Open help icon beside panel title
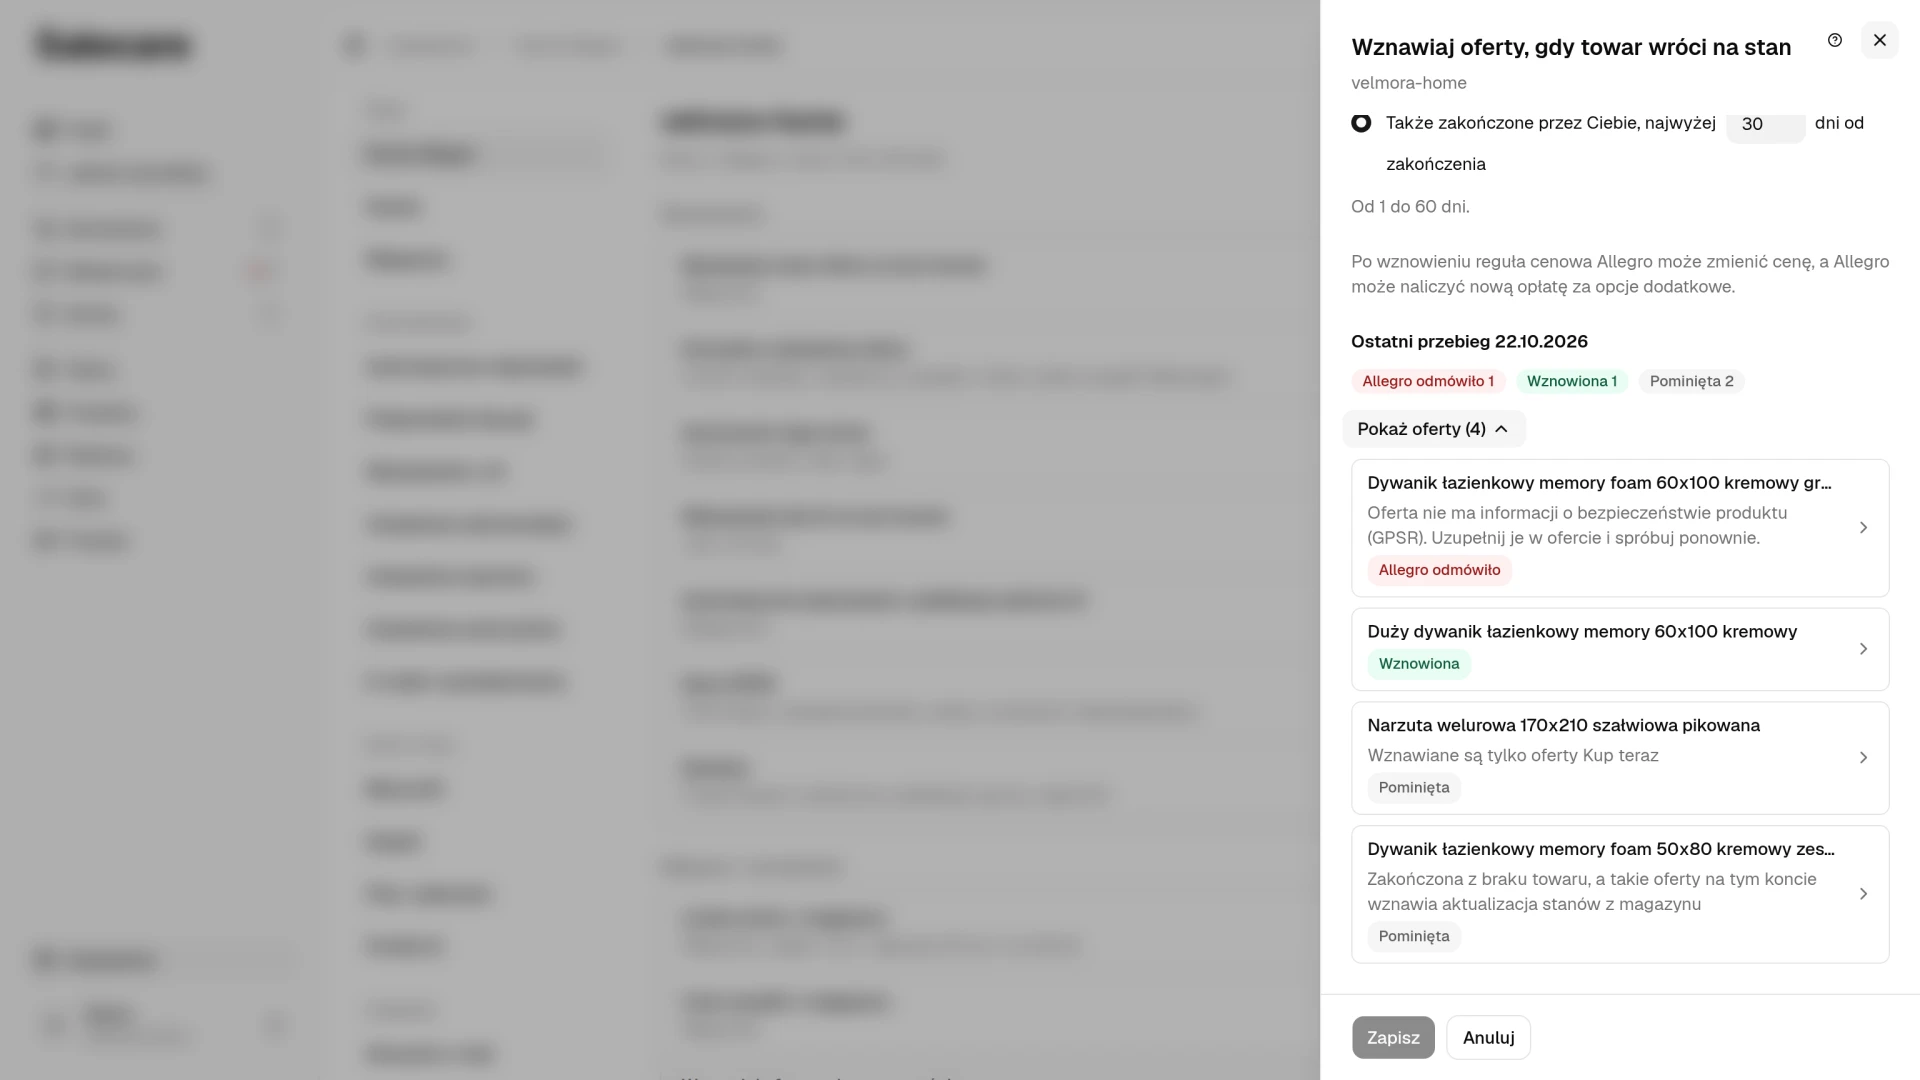Screen dimensions: 1920x1080 (1834, 40)
